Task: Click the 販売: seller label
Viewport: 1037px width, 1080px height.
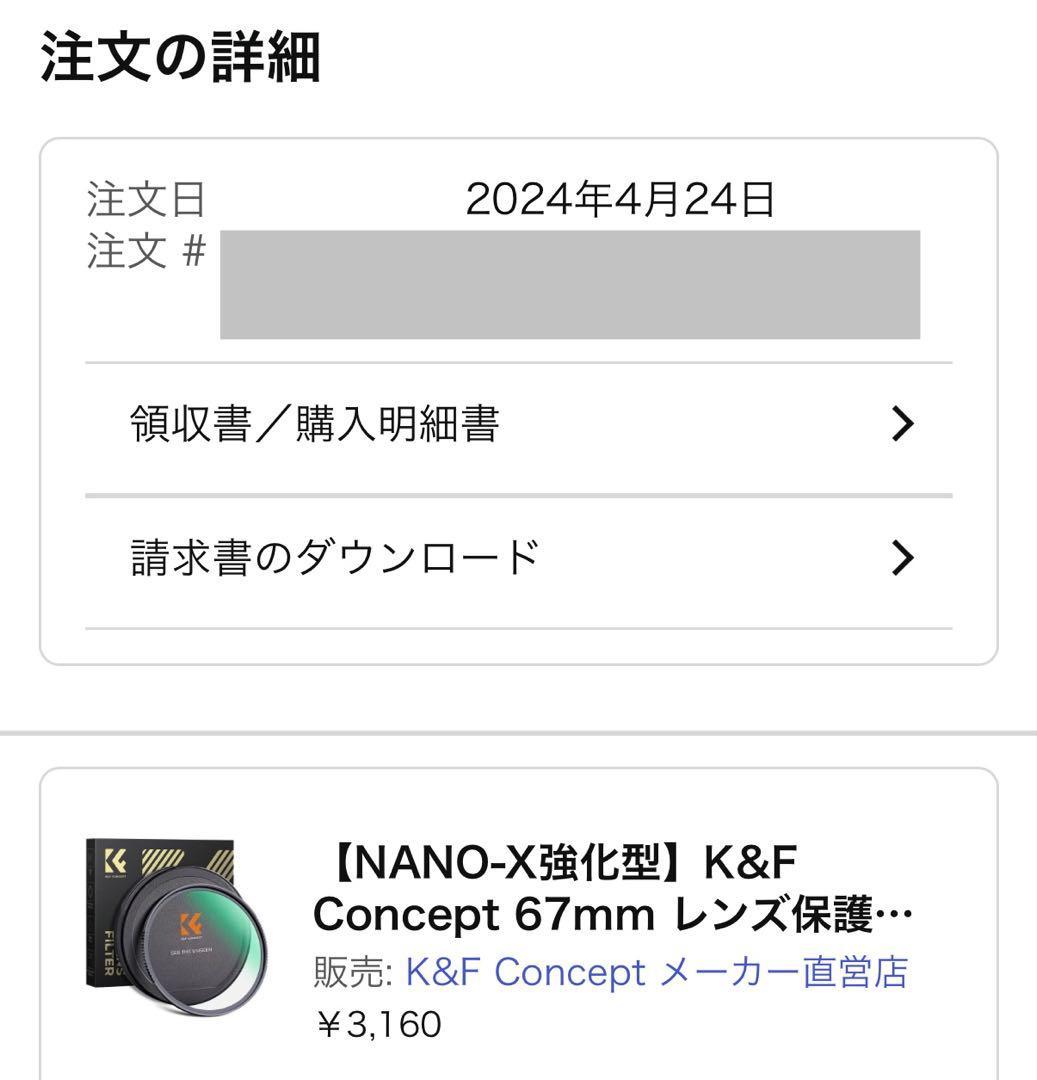Action: [353, 972]
